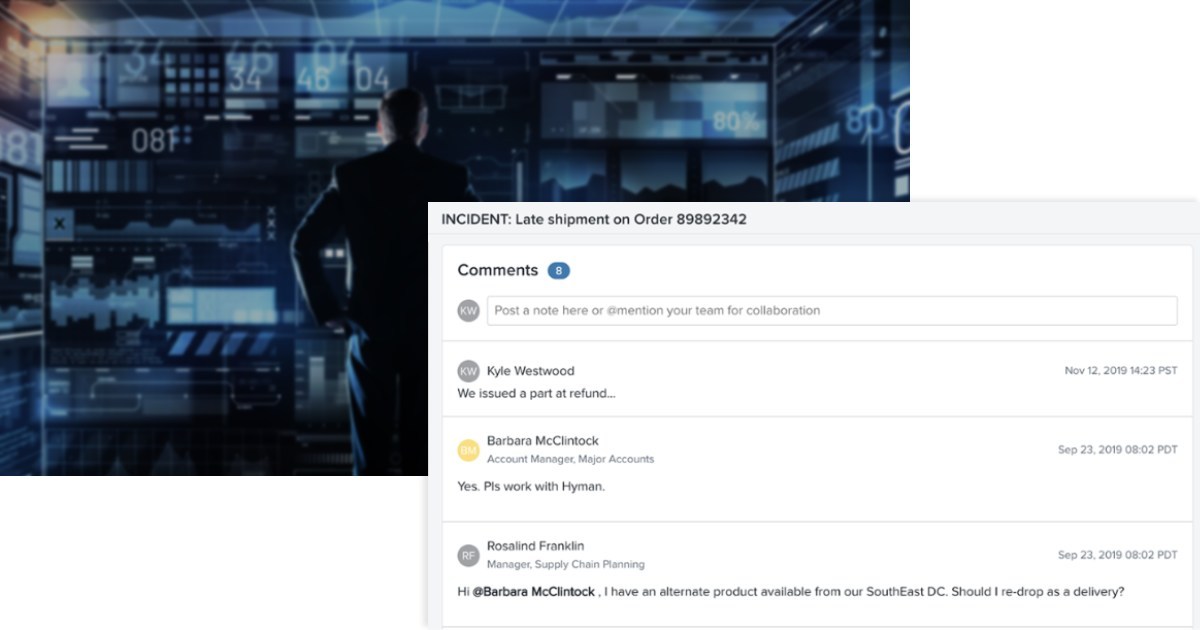The height and width of the screenshot is (630, 1200).
Task: Click Rosalind's Sep 23, 2019 timestamp
Action: [x=1118, y=555]
